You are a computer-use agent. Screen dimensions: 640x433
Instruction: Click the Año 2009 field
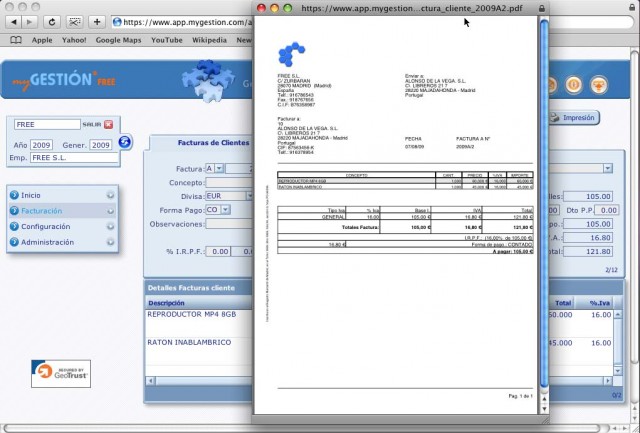41,145
